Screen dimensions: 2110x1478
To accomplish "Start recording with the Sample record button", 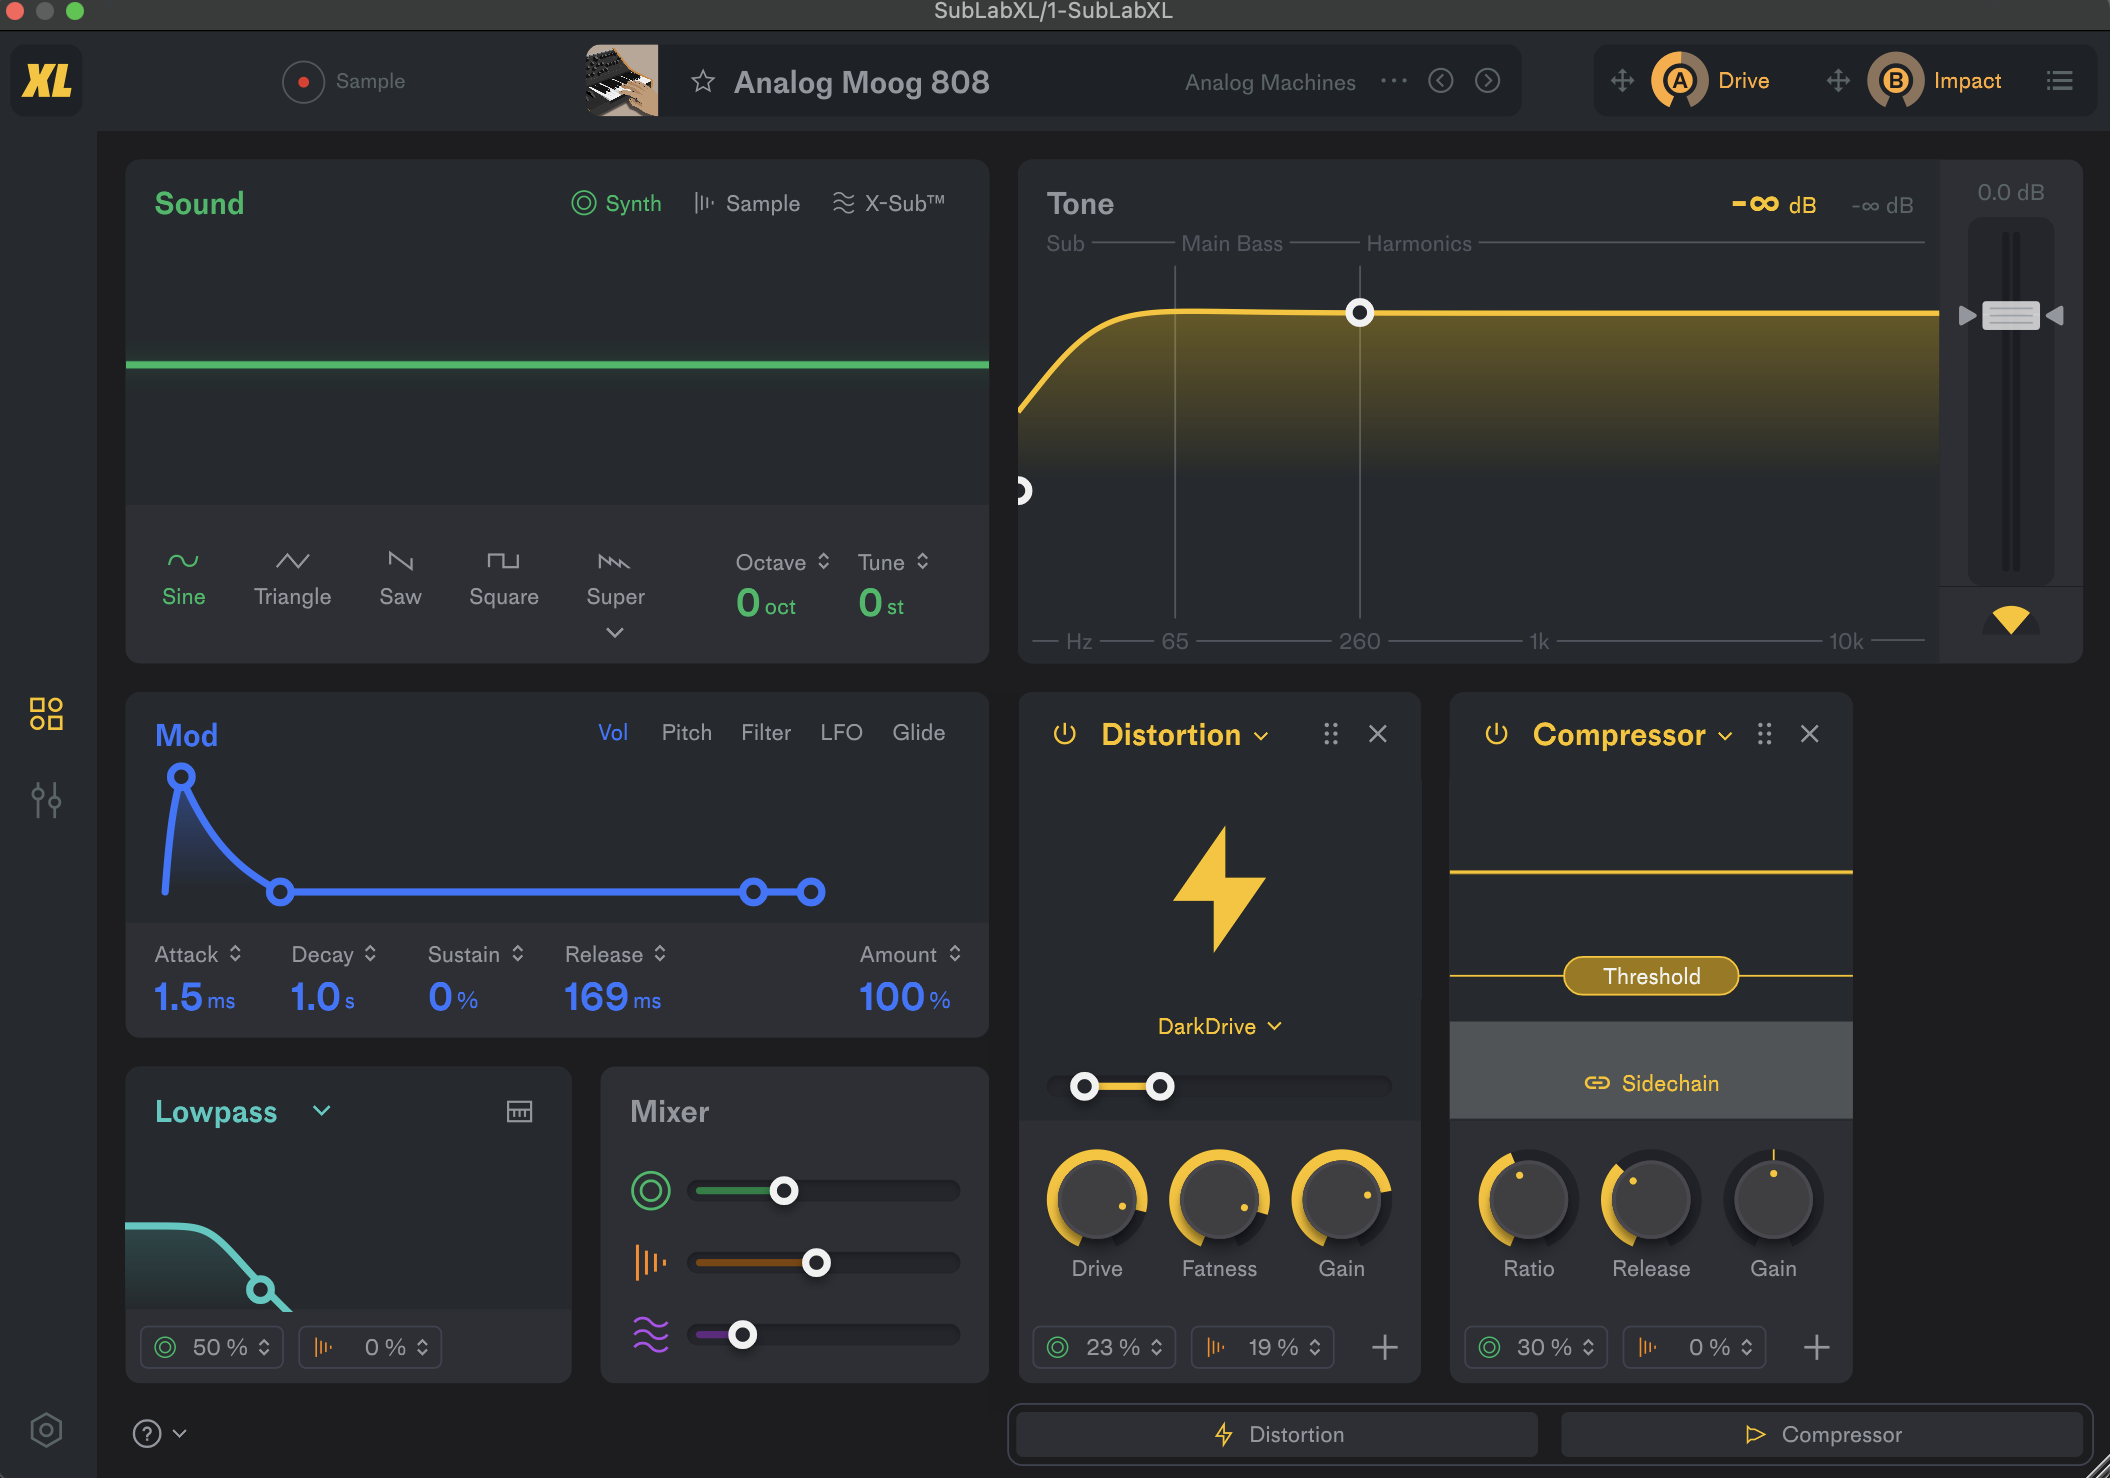I will 303,82.
